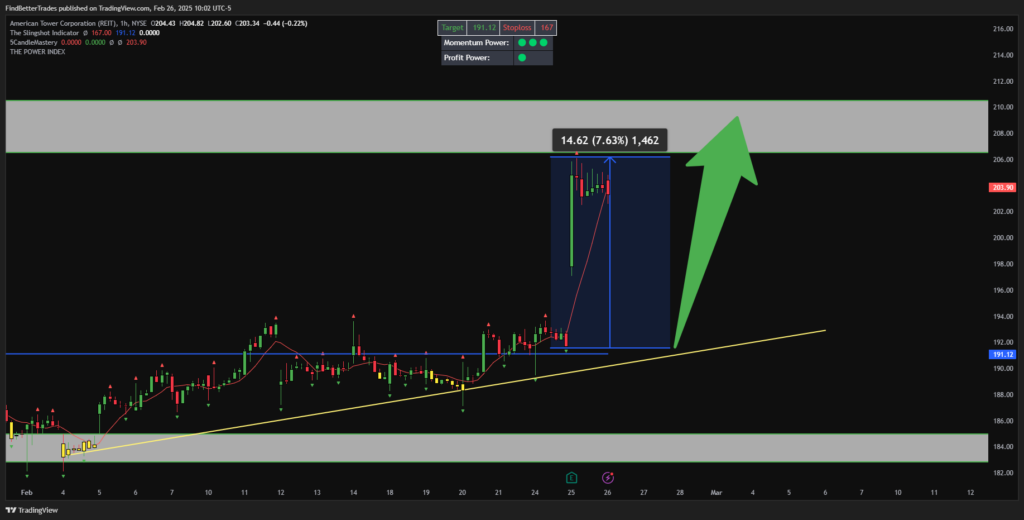
Task: Click the 192.00 price axis label
Action: (x=1002, y=342)
